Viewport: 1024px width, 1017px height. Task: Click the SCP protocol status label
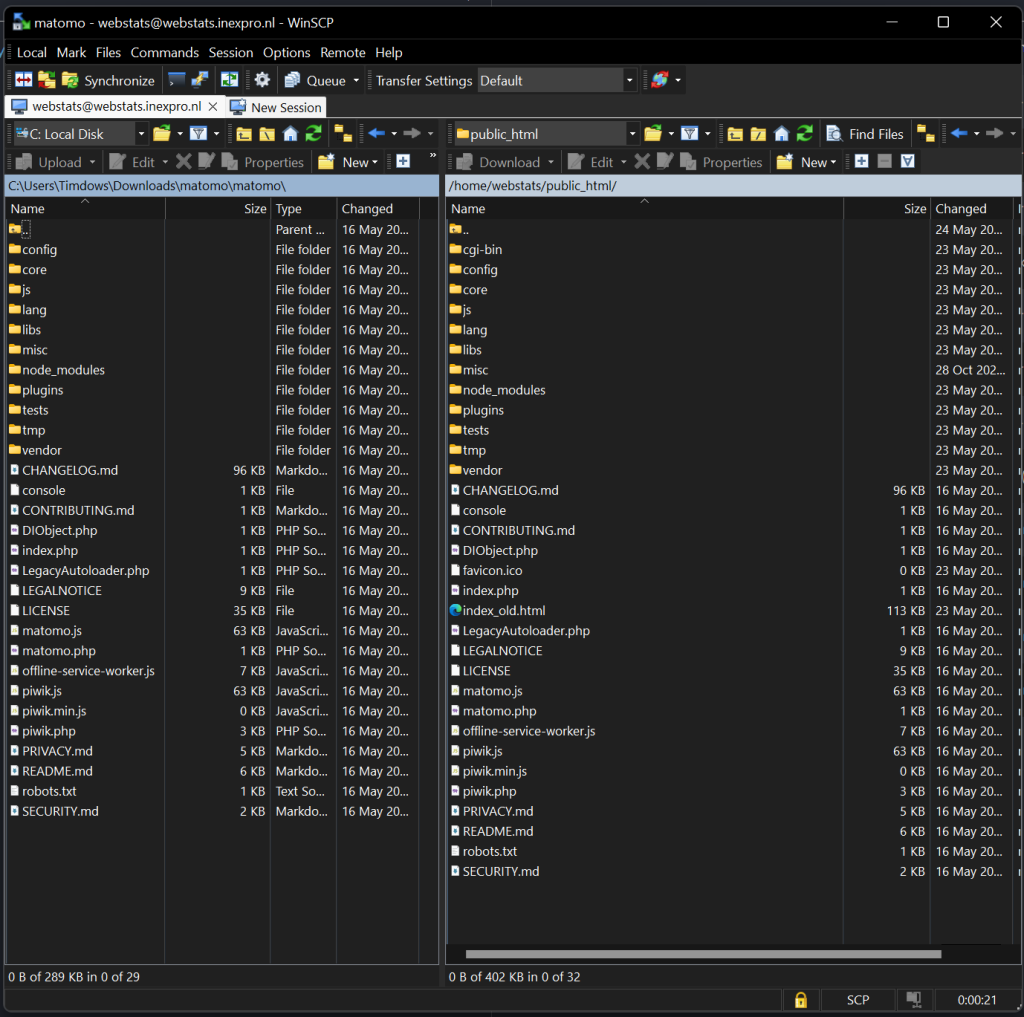pos(857,999)
